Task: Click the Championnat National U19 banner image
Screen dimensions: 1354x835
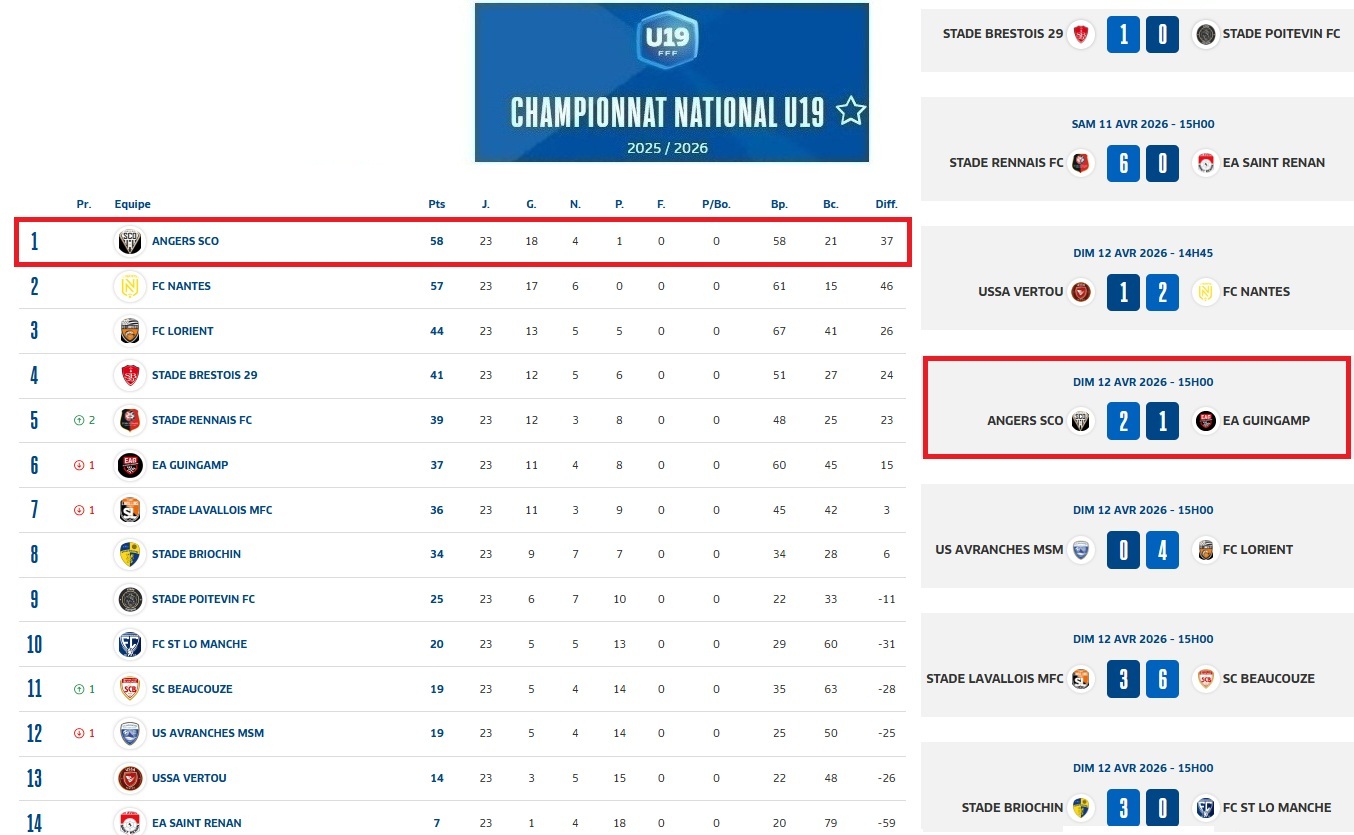Action: [671, 83]
